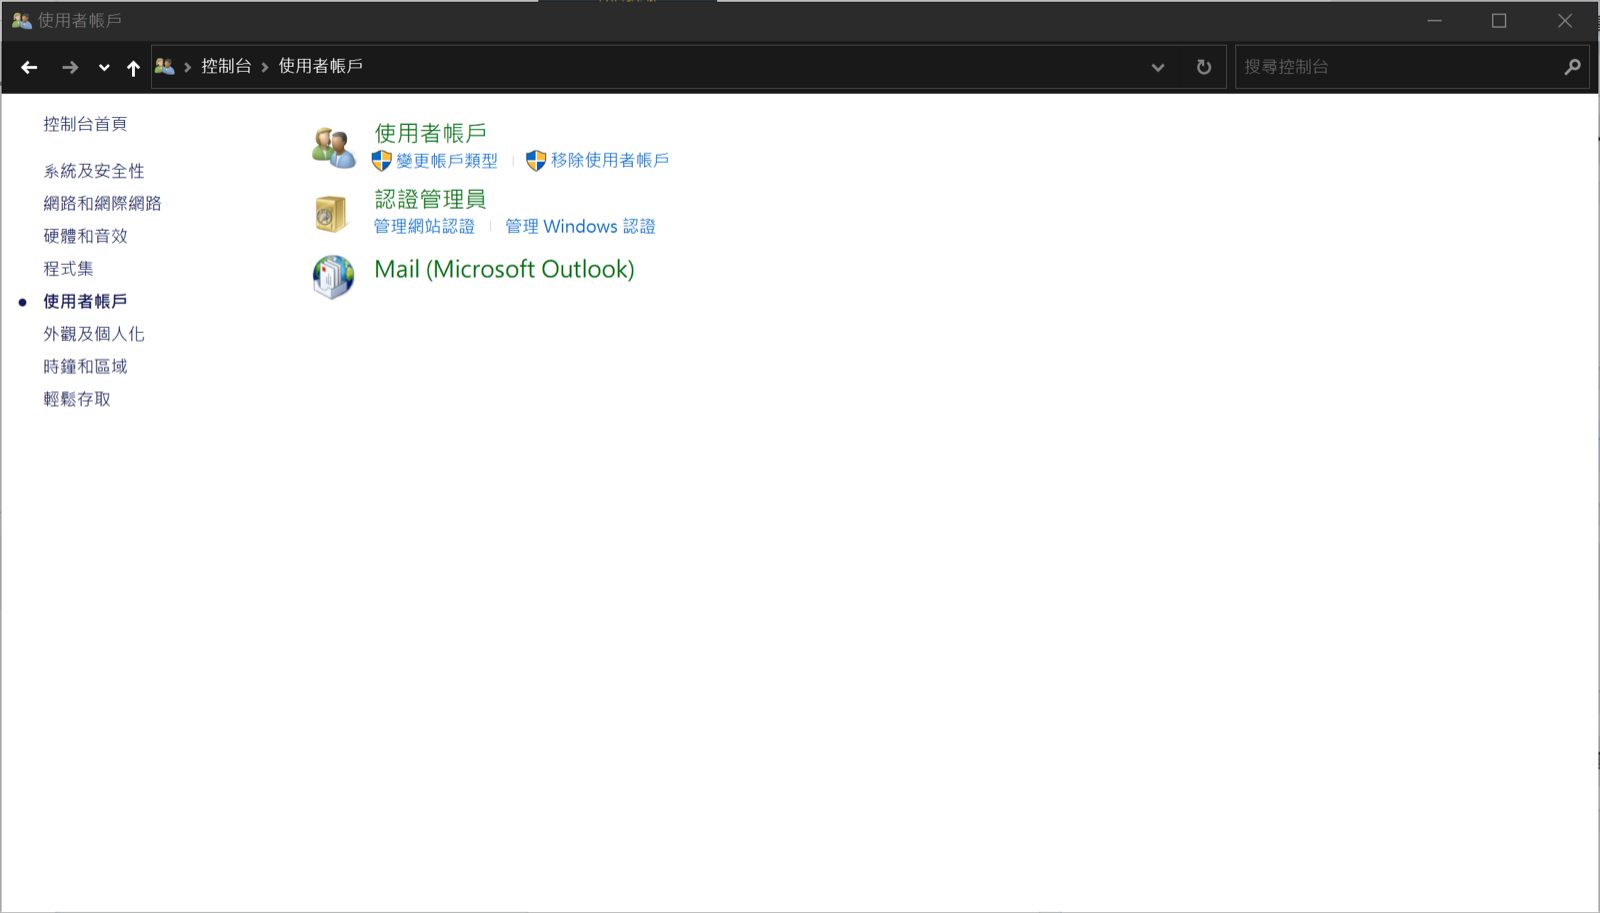Open the 使用者帳戶 heading link
The height and width of the screenshot is (913, 1600).
(430, 133)
